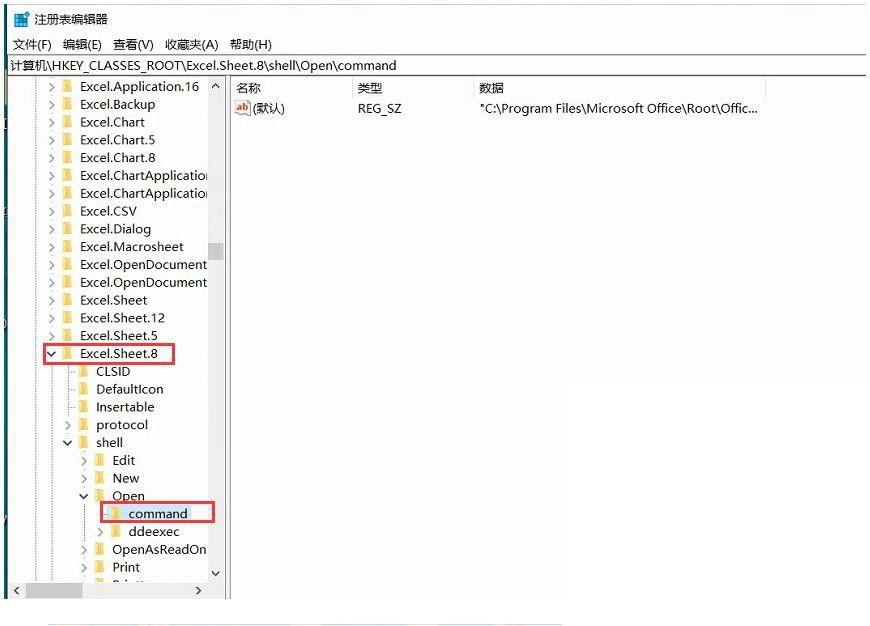870x626 pixels.
Task: Click the (默认) string value icon
Action: (242, 108)
